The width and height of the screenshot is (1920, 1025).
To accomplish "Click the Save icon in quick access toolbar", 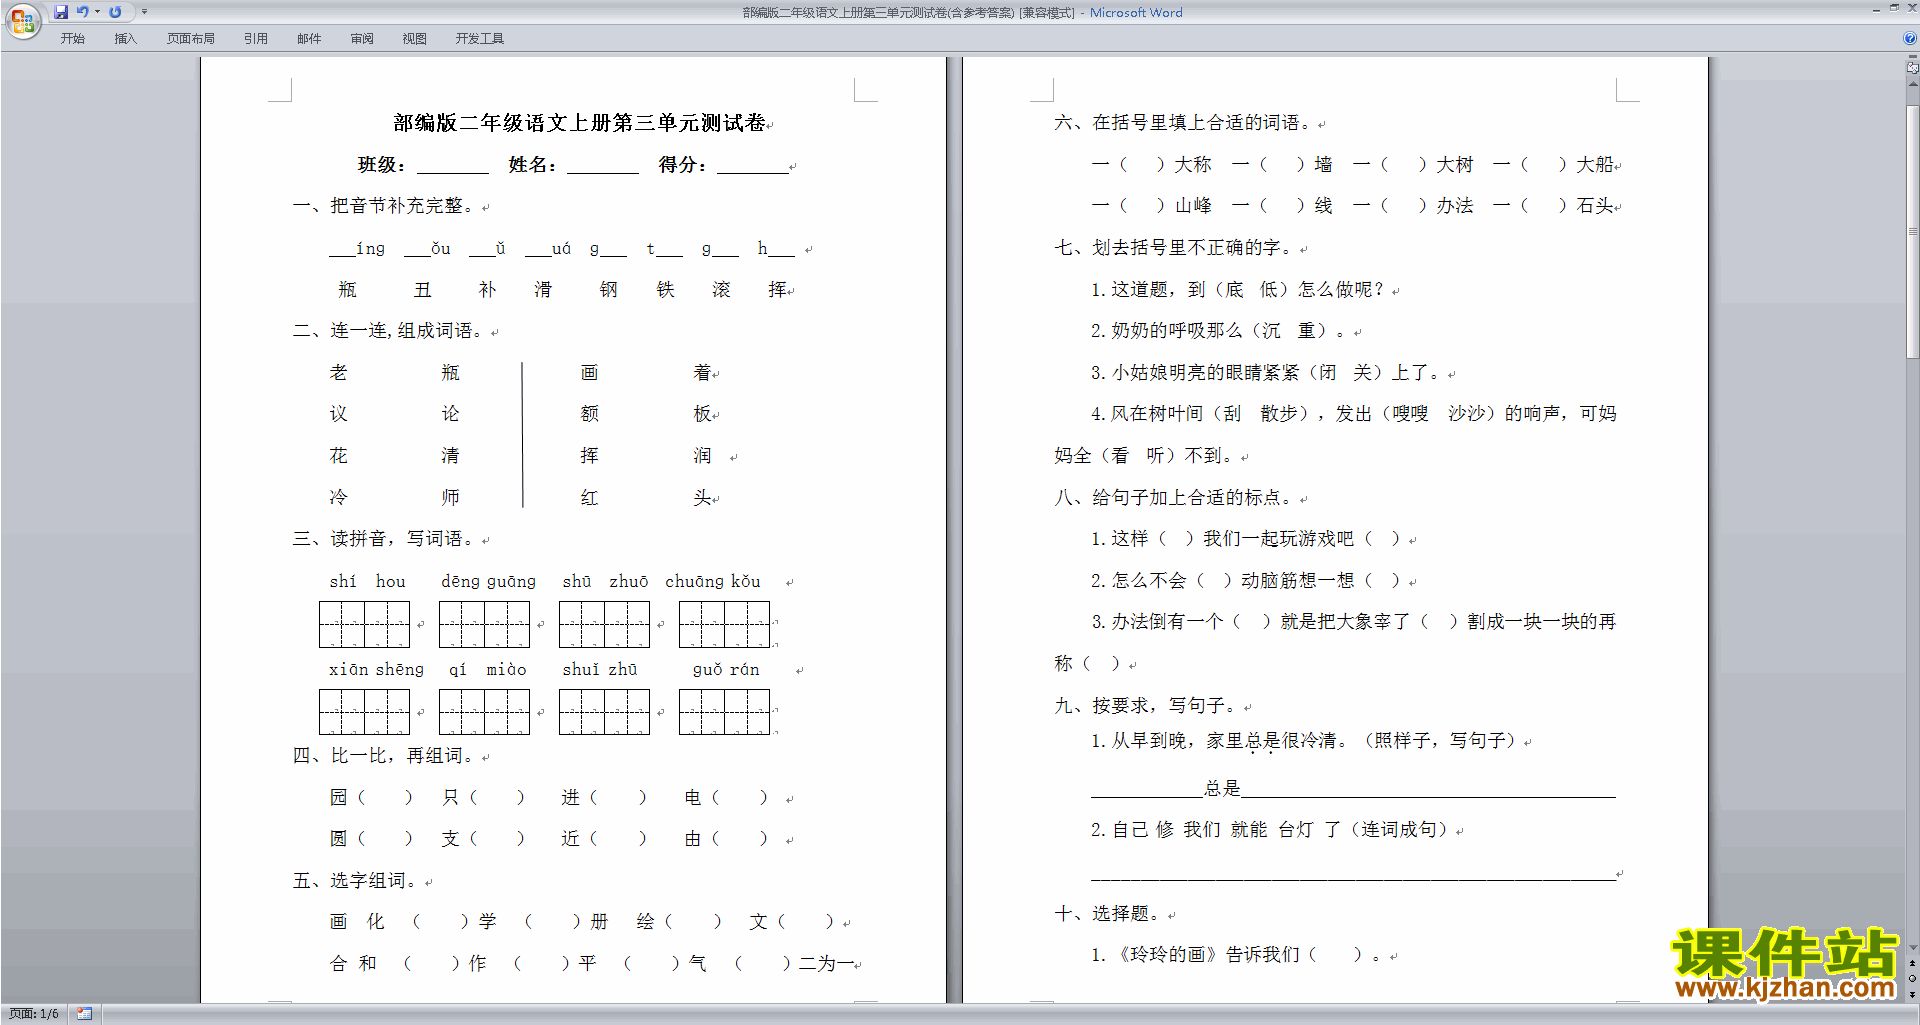I will [61, 12].
